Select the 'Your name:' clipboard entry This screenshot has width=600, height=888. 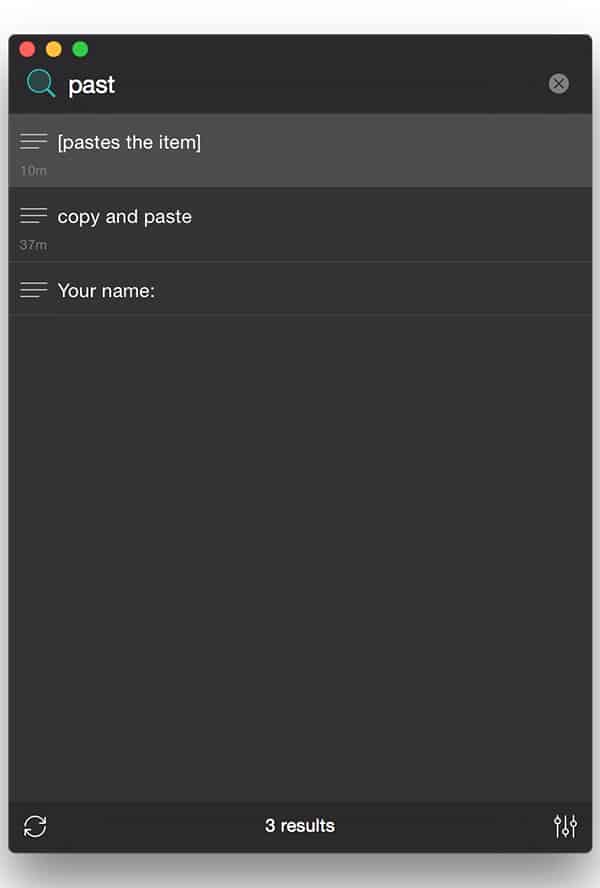coord(300,289)
